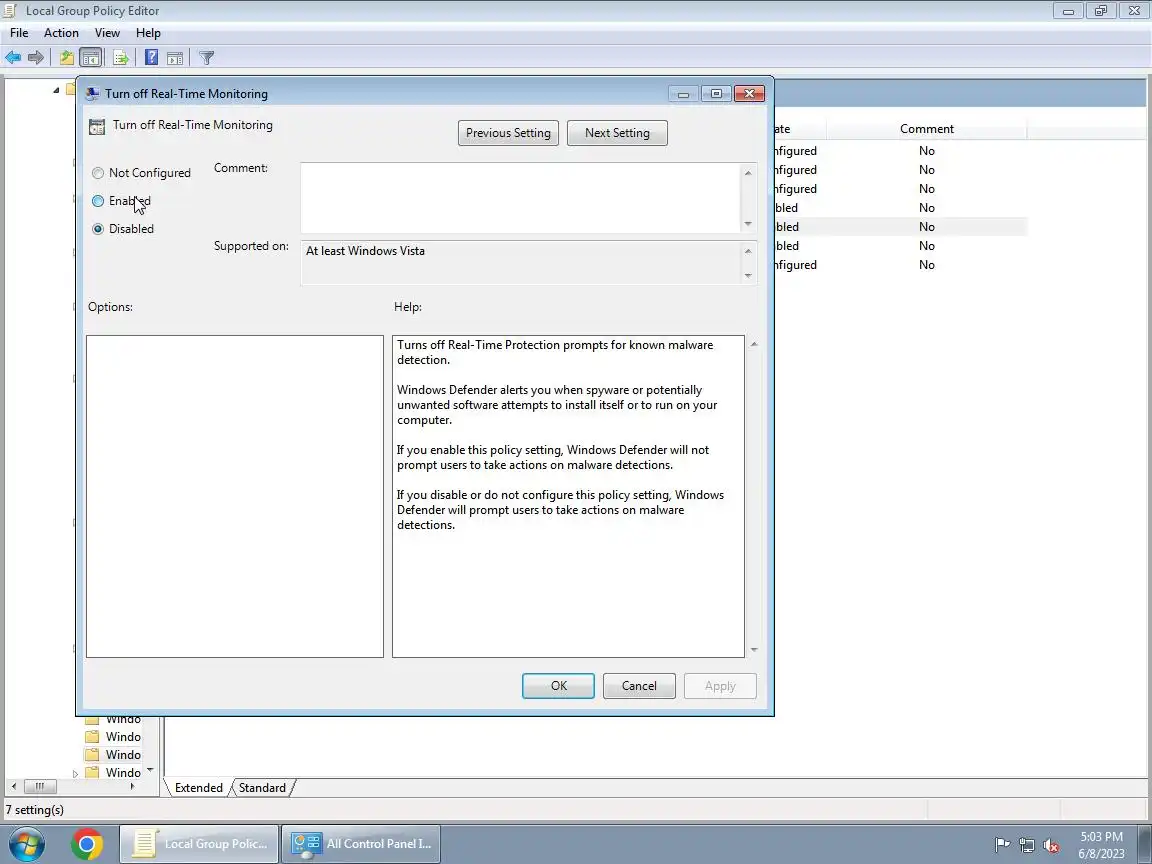Launch Google Chrome from the taskbar
1152x864 pixels.
[x=87, y=843]
